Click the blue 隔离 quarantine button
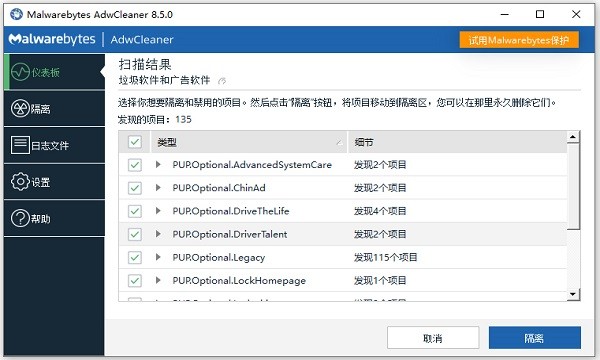 [x=535, y=338]
